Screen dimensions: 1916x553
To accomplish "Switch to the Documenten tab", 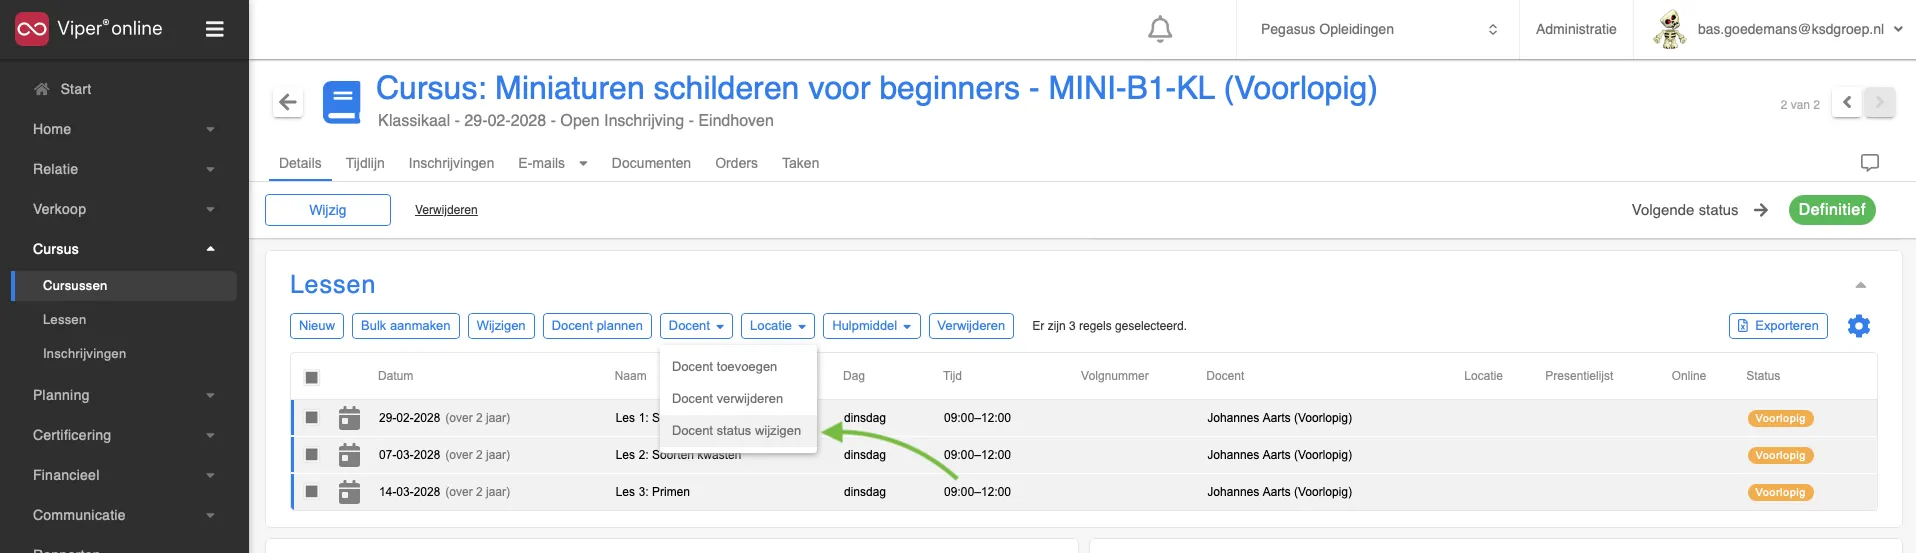I will point(651,163).
